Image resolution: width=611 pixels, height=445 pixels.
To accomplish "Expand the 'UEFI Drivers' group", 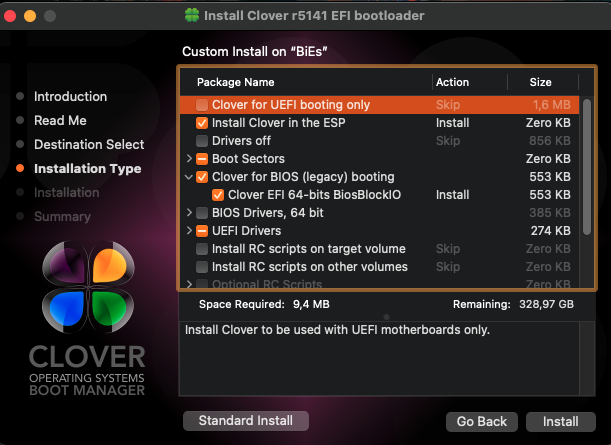I will [x=189, y=231].
